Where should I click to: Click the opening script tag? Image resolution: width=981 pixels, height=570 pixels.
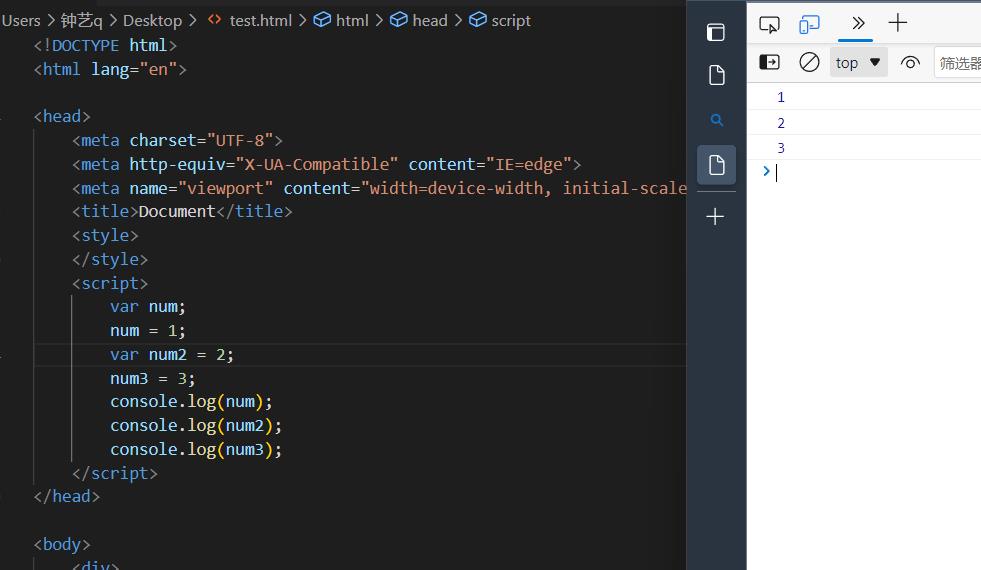pyautogui.click(x=110, y=283)
